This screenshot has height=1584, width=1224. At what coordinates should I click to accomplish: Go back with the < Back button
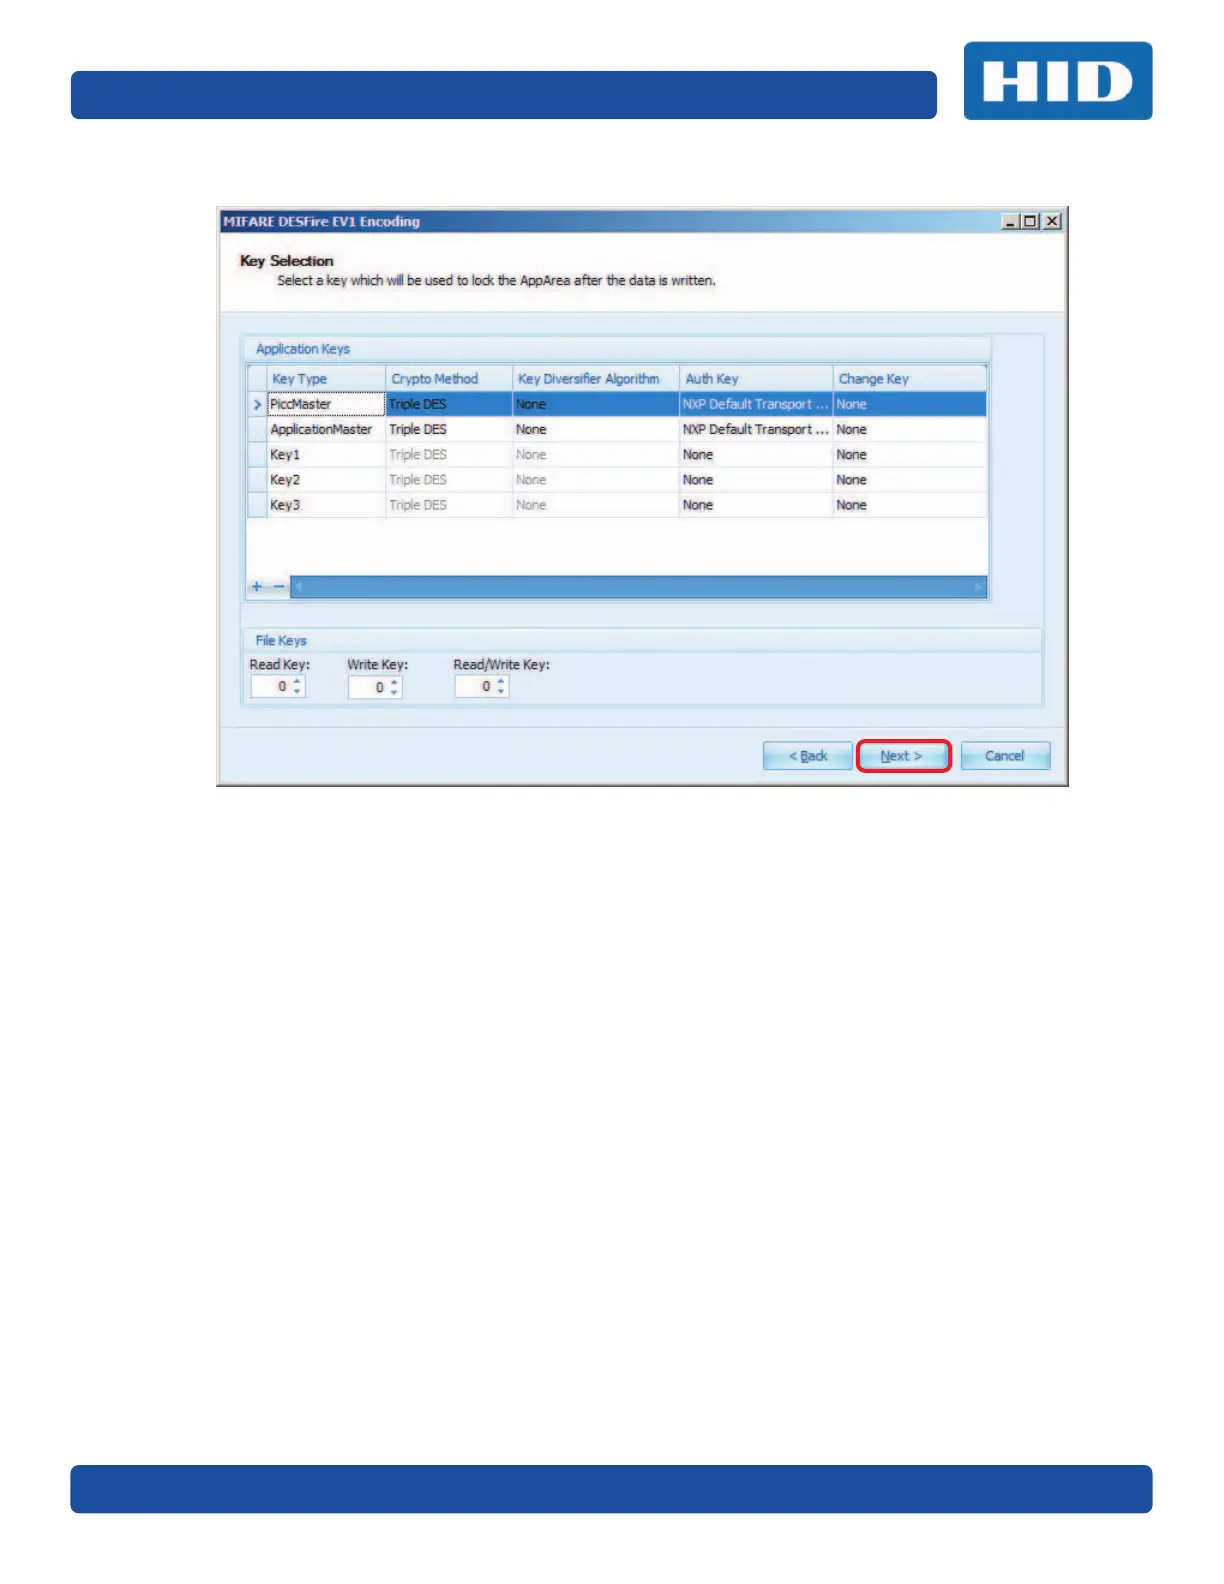808,756
